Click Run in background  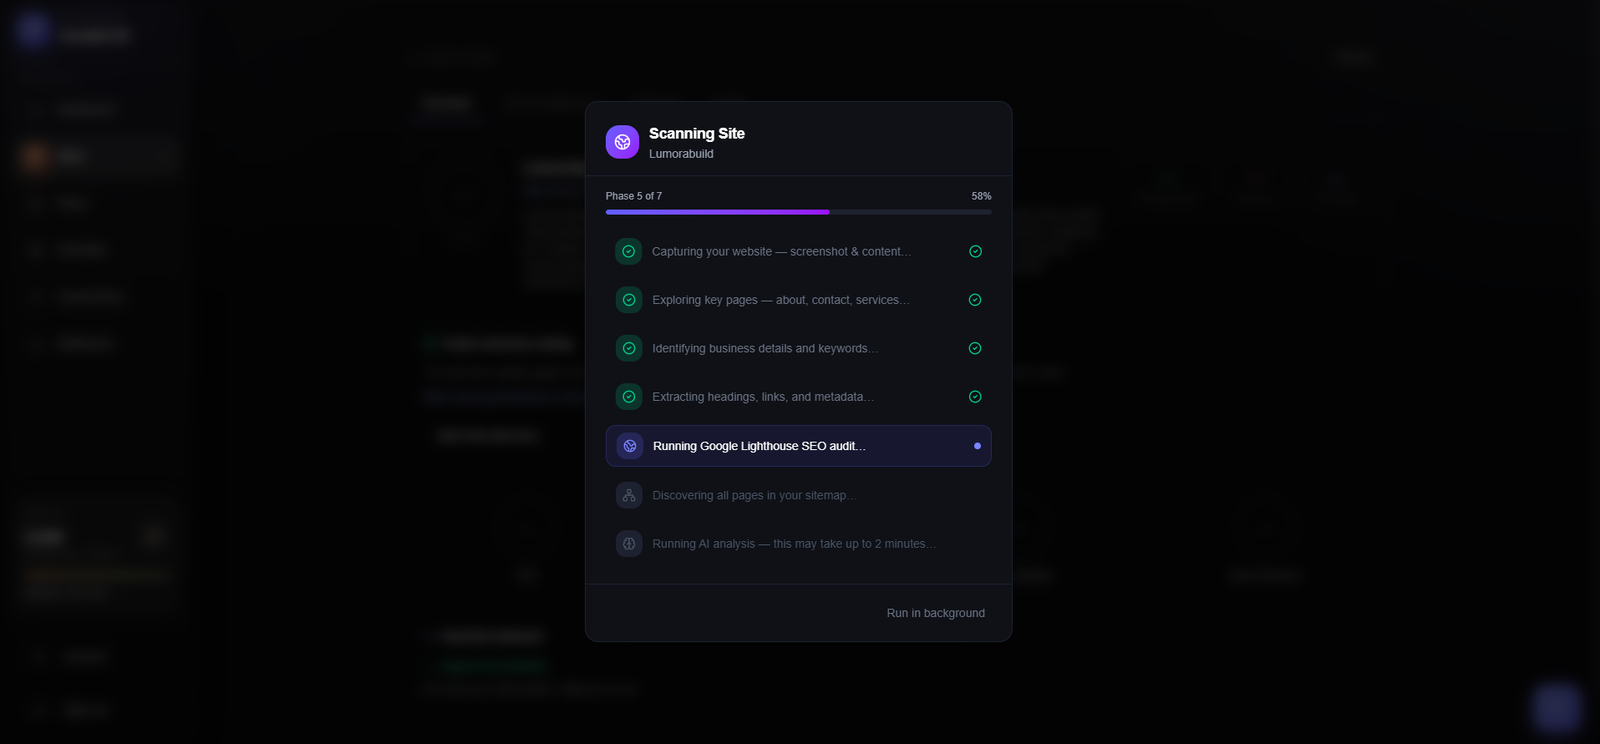[x=936, y=613]
